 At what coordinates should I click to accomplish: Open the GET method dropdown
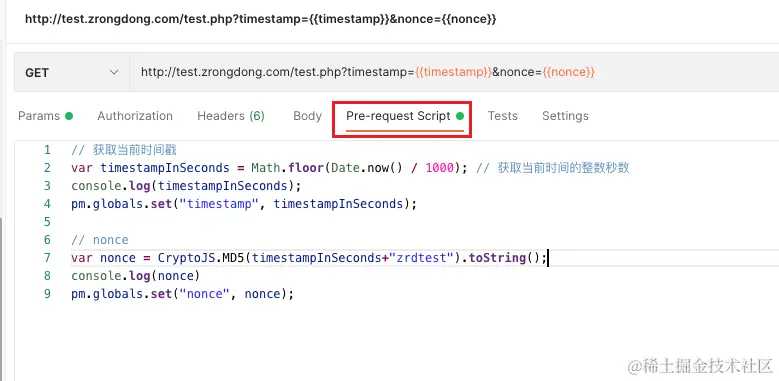pyautogui.click(x=72, y=73)
